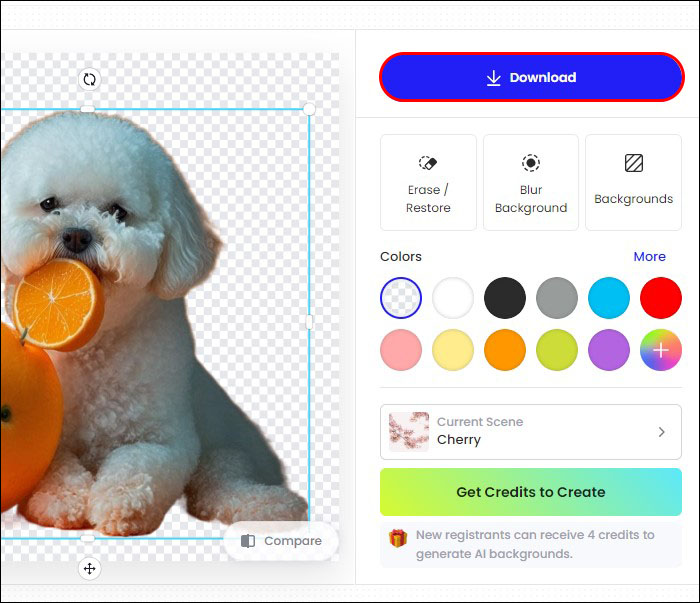Click the Compare button
This screenshot has width=700, height=603.
(x=282, y=541)
